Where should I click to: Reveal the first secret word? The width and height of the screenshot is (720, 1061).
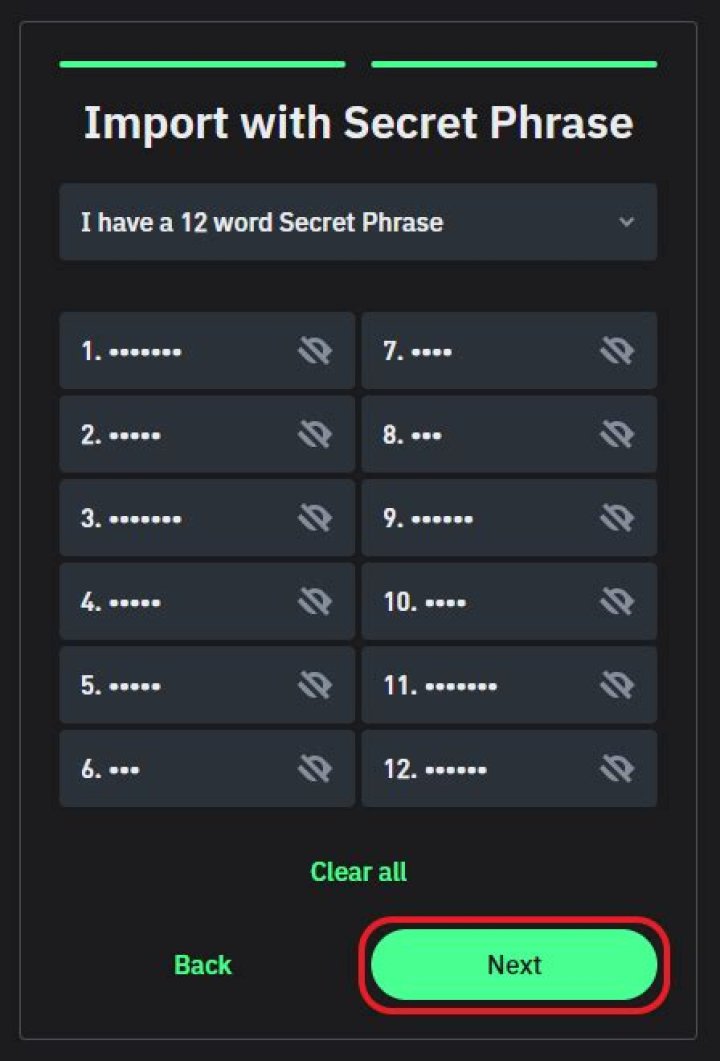click(x=316, y=351)
